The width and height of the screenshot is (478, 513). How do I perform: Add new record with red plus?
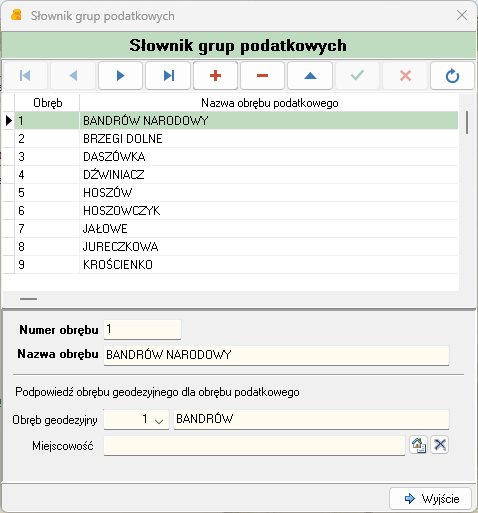coord(215,76)
